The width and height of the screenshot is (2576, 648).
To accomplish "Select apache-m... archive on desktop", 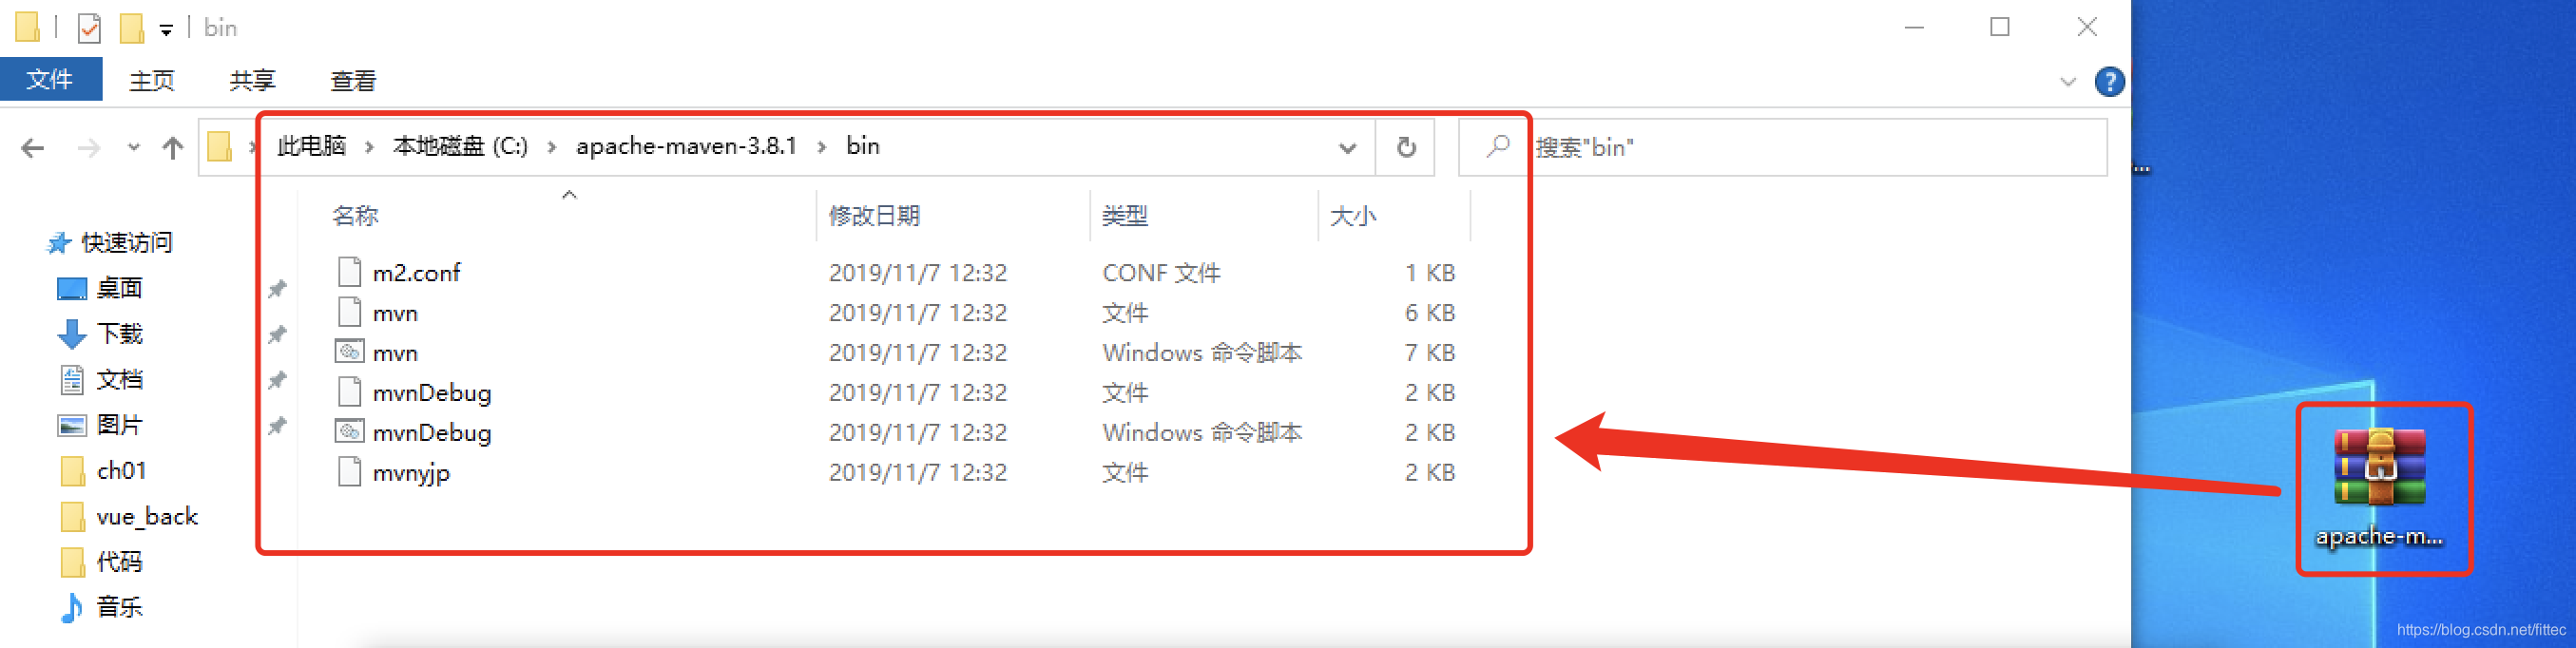I will pyautogui.click(x=2380, y=488).
